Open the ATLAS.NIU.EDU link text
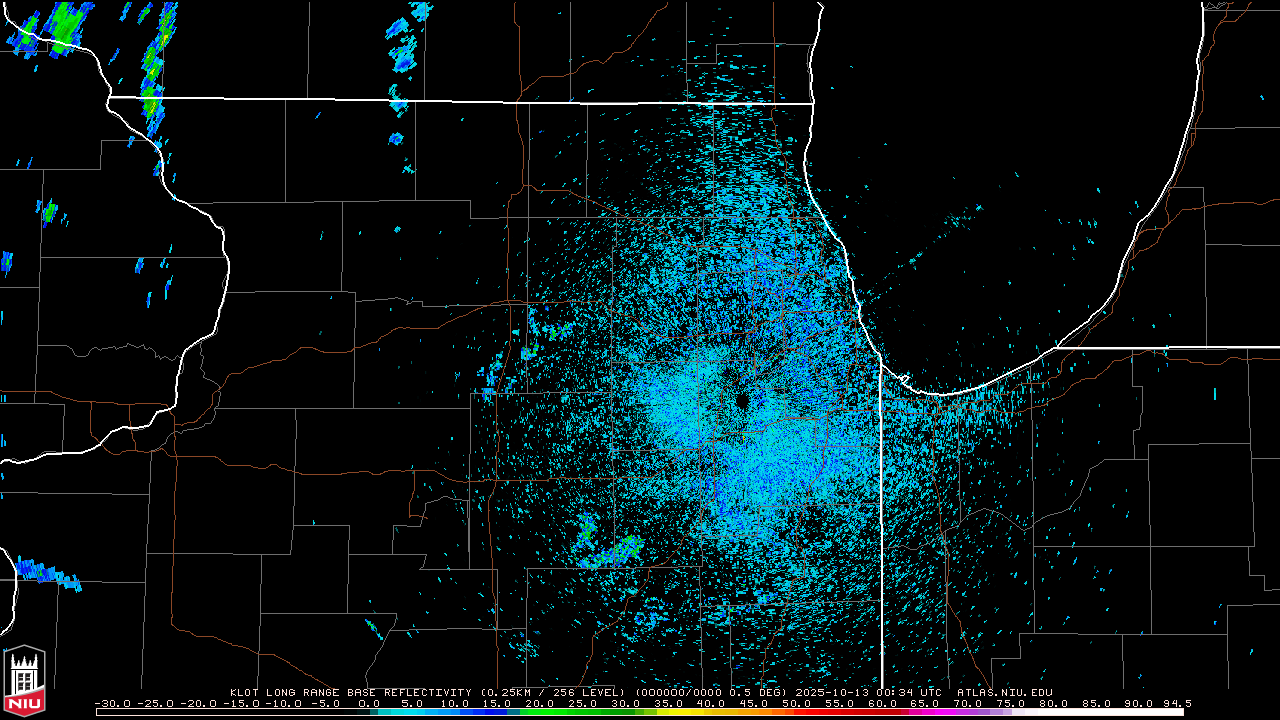This screenshot has width=1280, height=720. (1004, 692)
